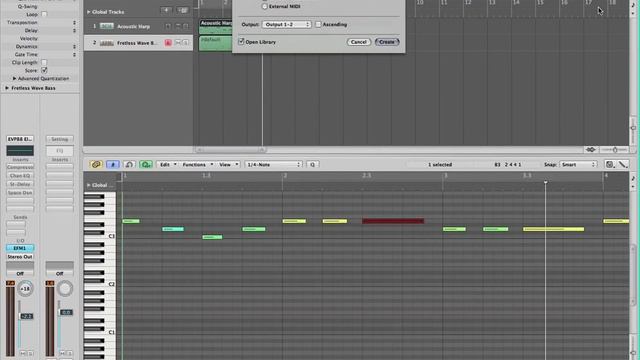Open the piano roll Edit menu
This screenshot has height=360, width=640.
tap(168, 164)
